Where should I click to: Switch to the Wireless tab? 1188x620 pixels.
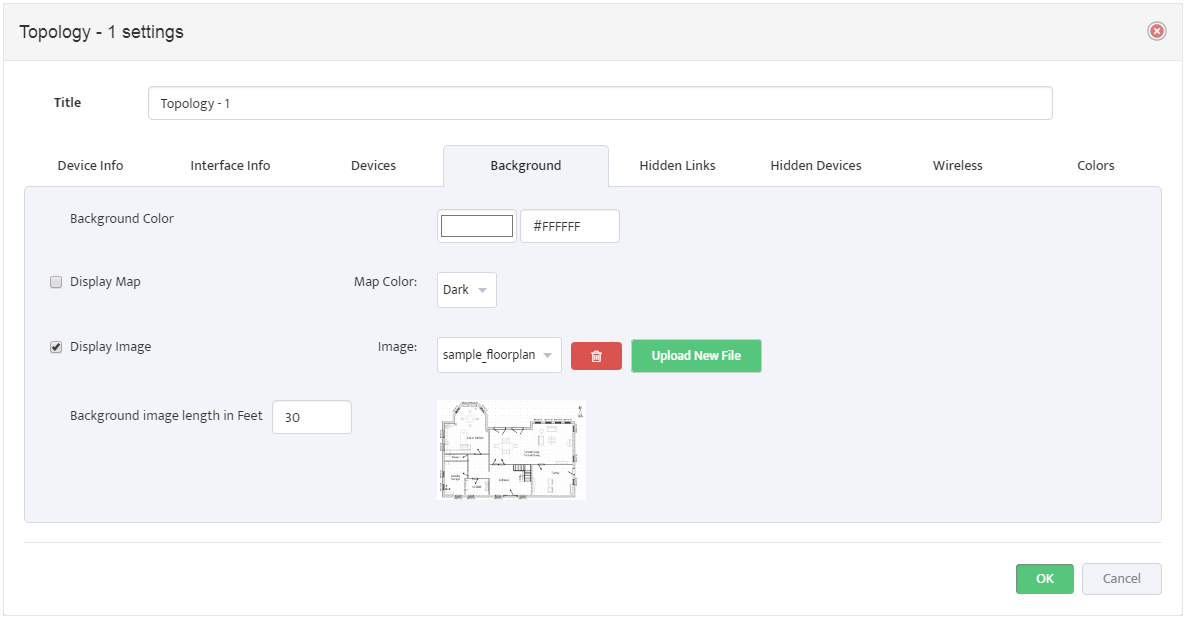click(958, 165)
